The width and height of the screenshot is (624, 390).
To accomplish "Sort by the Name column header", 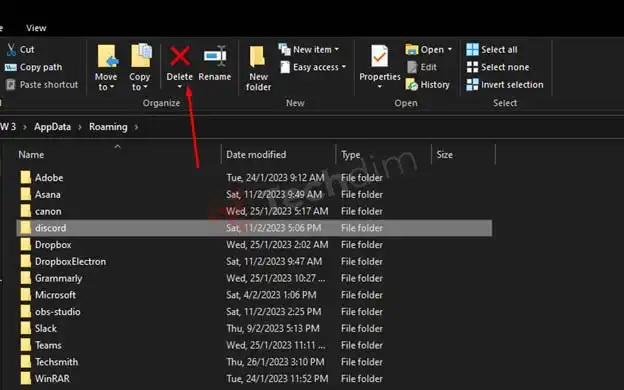I will (31, 154).
